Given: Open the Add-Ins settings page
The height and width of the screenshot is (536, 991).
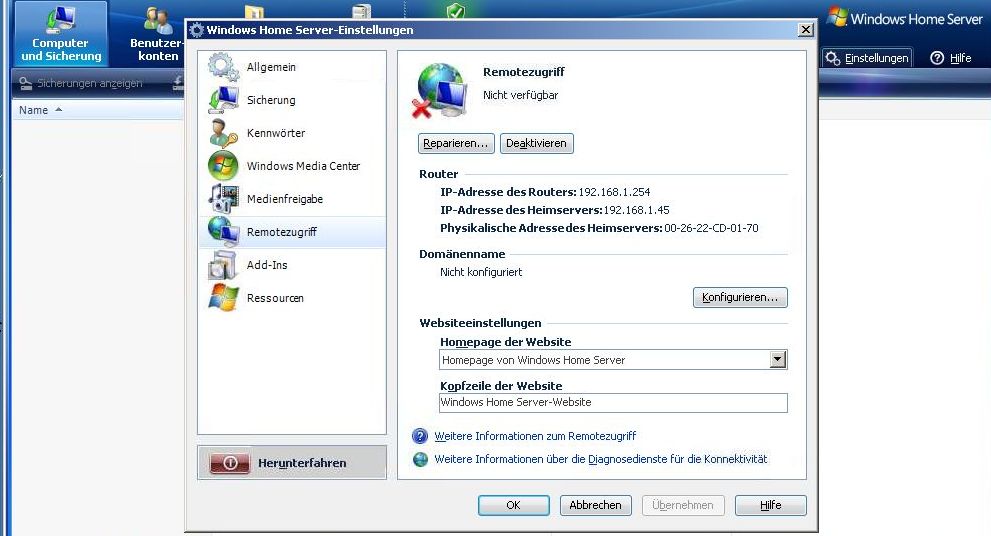Looking at the screenshot, I should click(292, 265).
